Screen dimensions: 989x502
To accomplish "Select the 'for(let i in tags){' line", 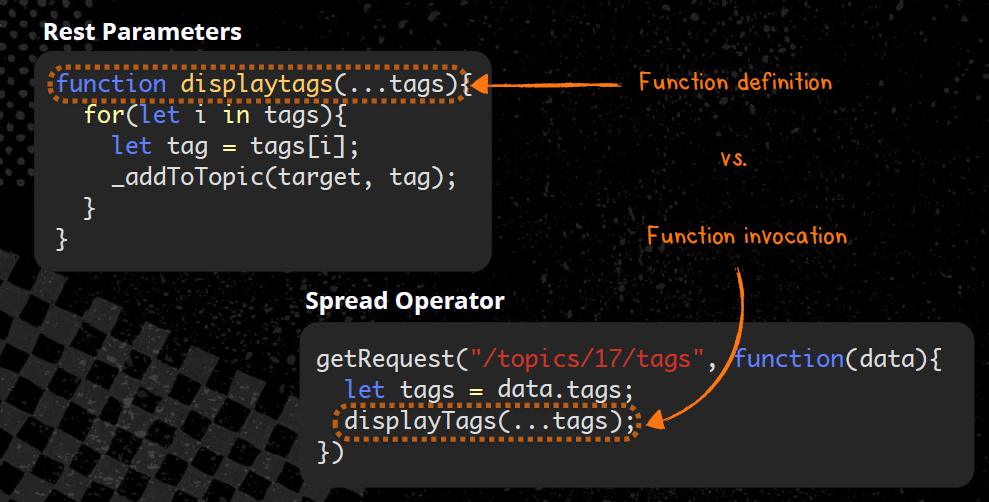I will [216, 115].
